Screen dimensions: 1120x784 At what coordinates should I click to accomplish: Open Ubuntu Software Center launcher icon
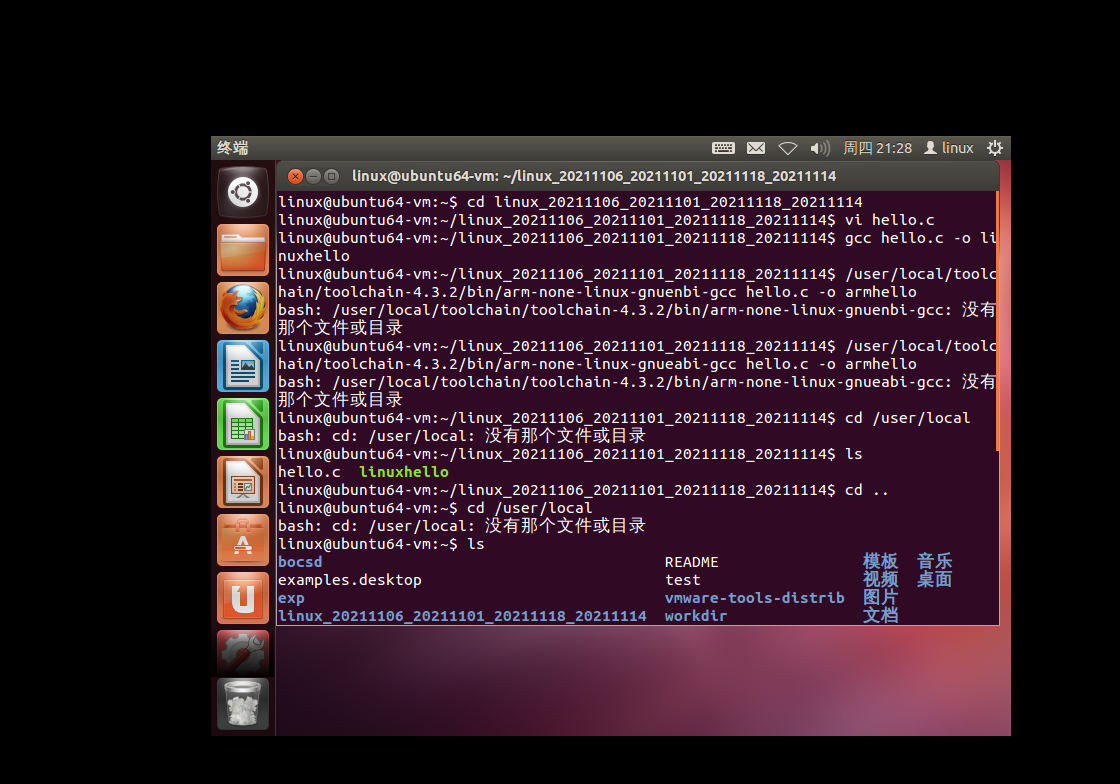click(243, 540)
